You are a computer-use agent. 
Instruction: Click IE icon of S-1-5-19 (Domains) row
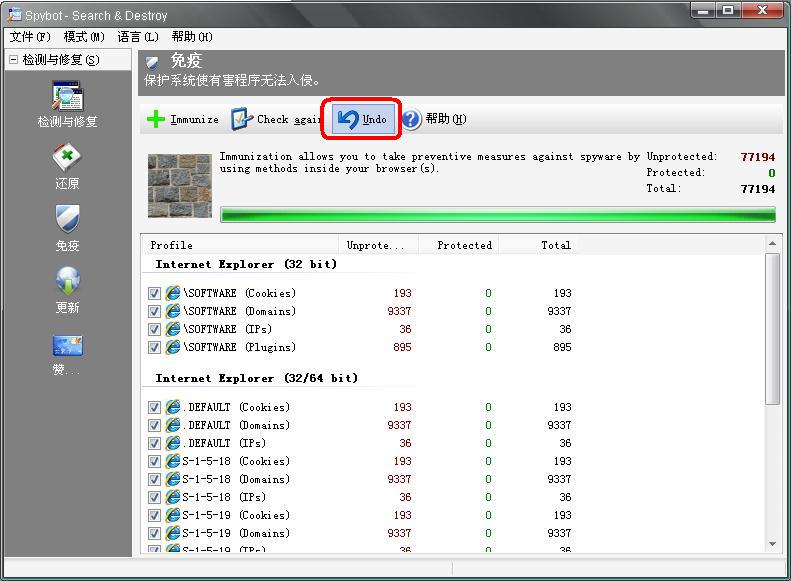pos(173,533)
